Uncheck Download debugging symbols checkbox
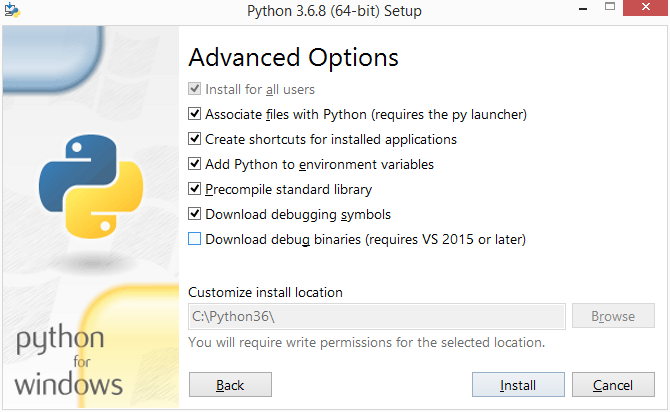 pyautogui.click(x=194, y=214)
